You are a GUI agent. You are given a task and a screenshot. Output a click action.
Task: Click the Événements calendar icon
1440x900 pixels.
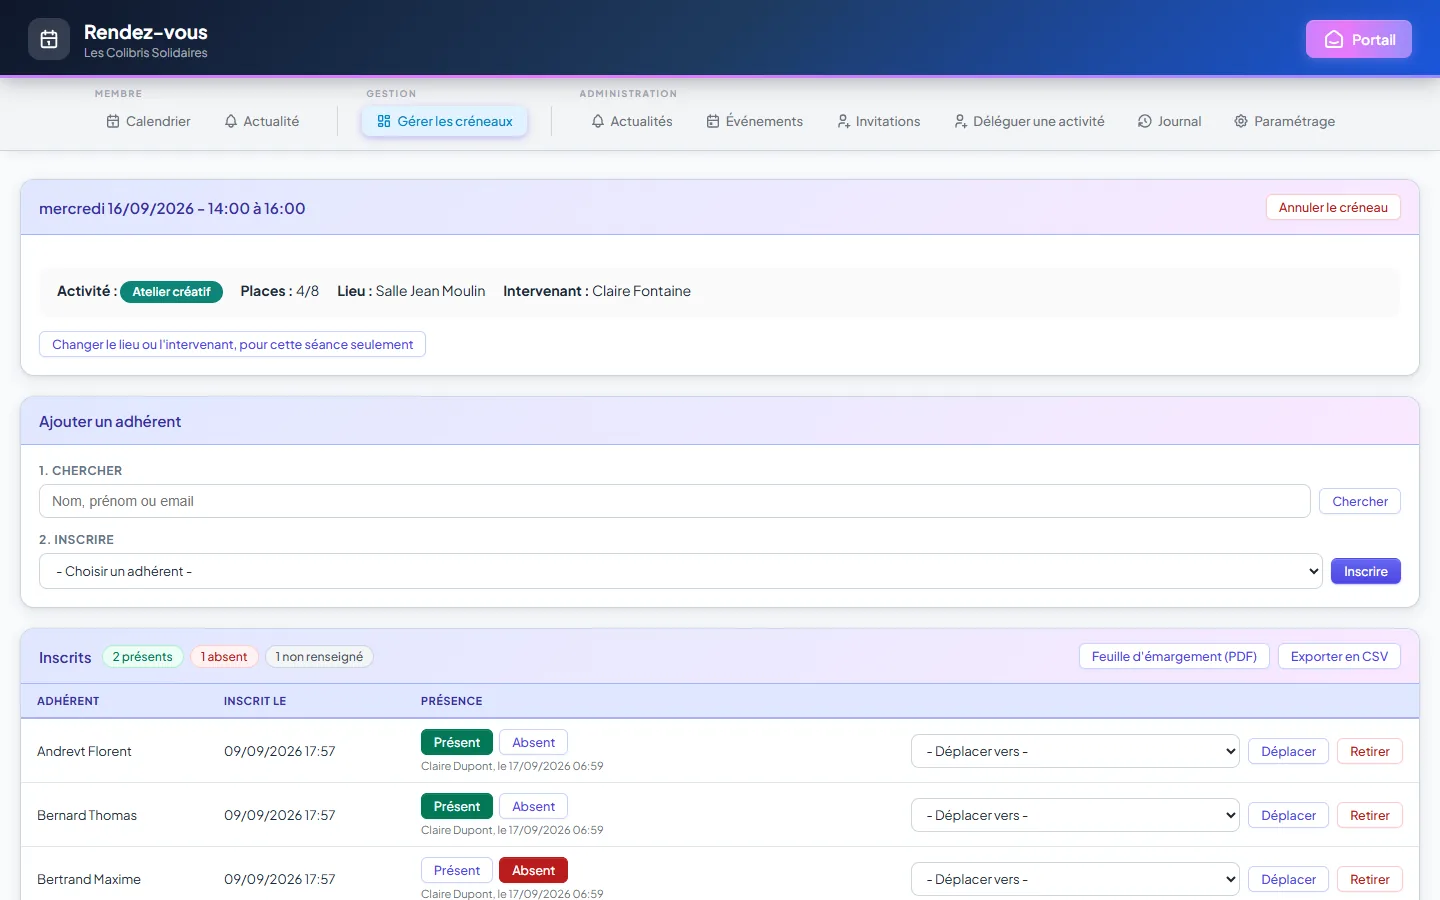click(x=713, y=121)
